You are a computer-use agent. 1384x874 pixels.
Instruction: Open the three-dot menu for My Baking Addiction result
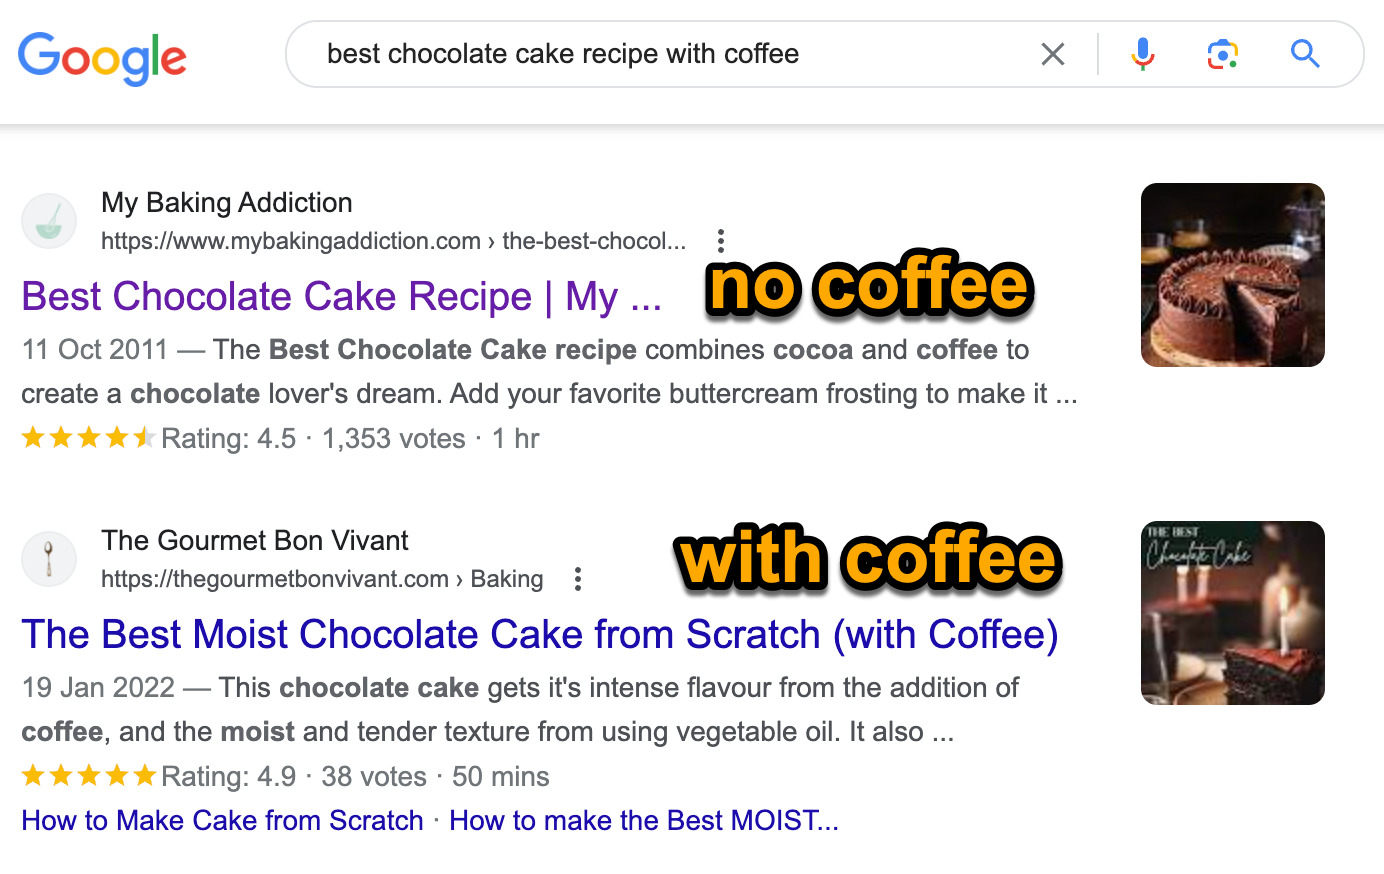(720, 241)
